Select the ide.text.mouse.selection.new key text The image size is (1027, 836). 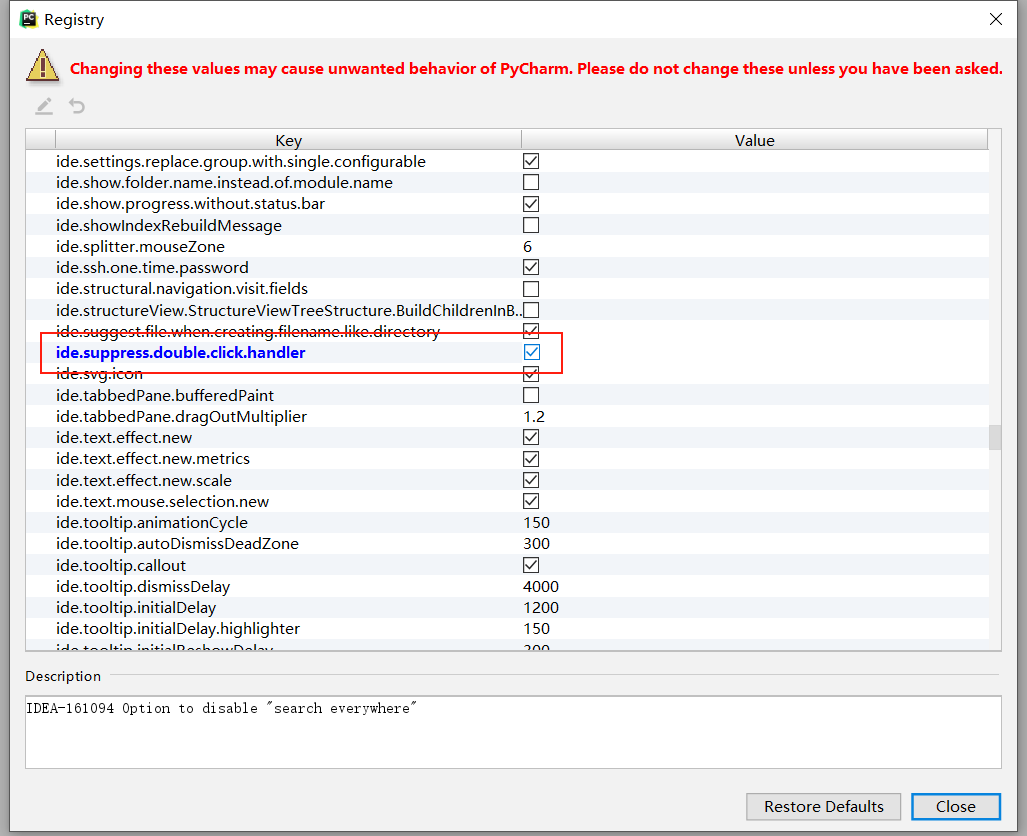click(162, 501)
